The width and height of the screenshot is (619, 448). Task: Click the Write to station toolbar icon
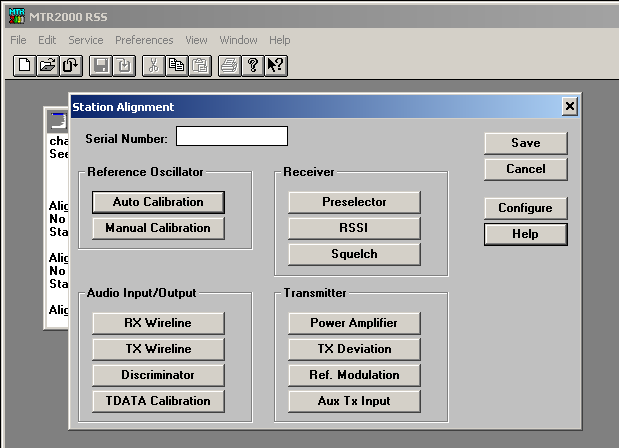(x=124, y=65)
